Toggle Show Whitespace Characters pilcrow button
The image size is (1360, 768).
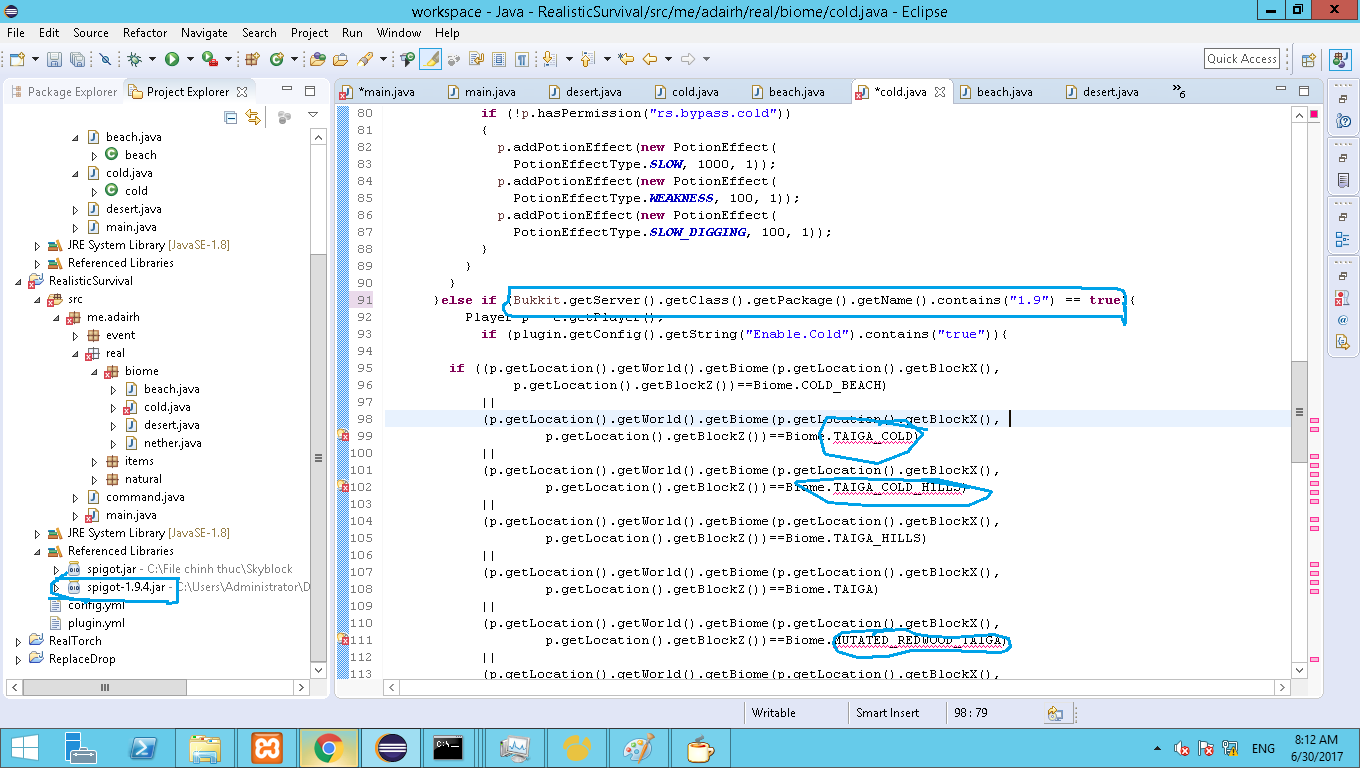521,60
